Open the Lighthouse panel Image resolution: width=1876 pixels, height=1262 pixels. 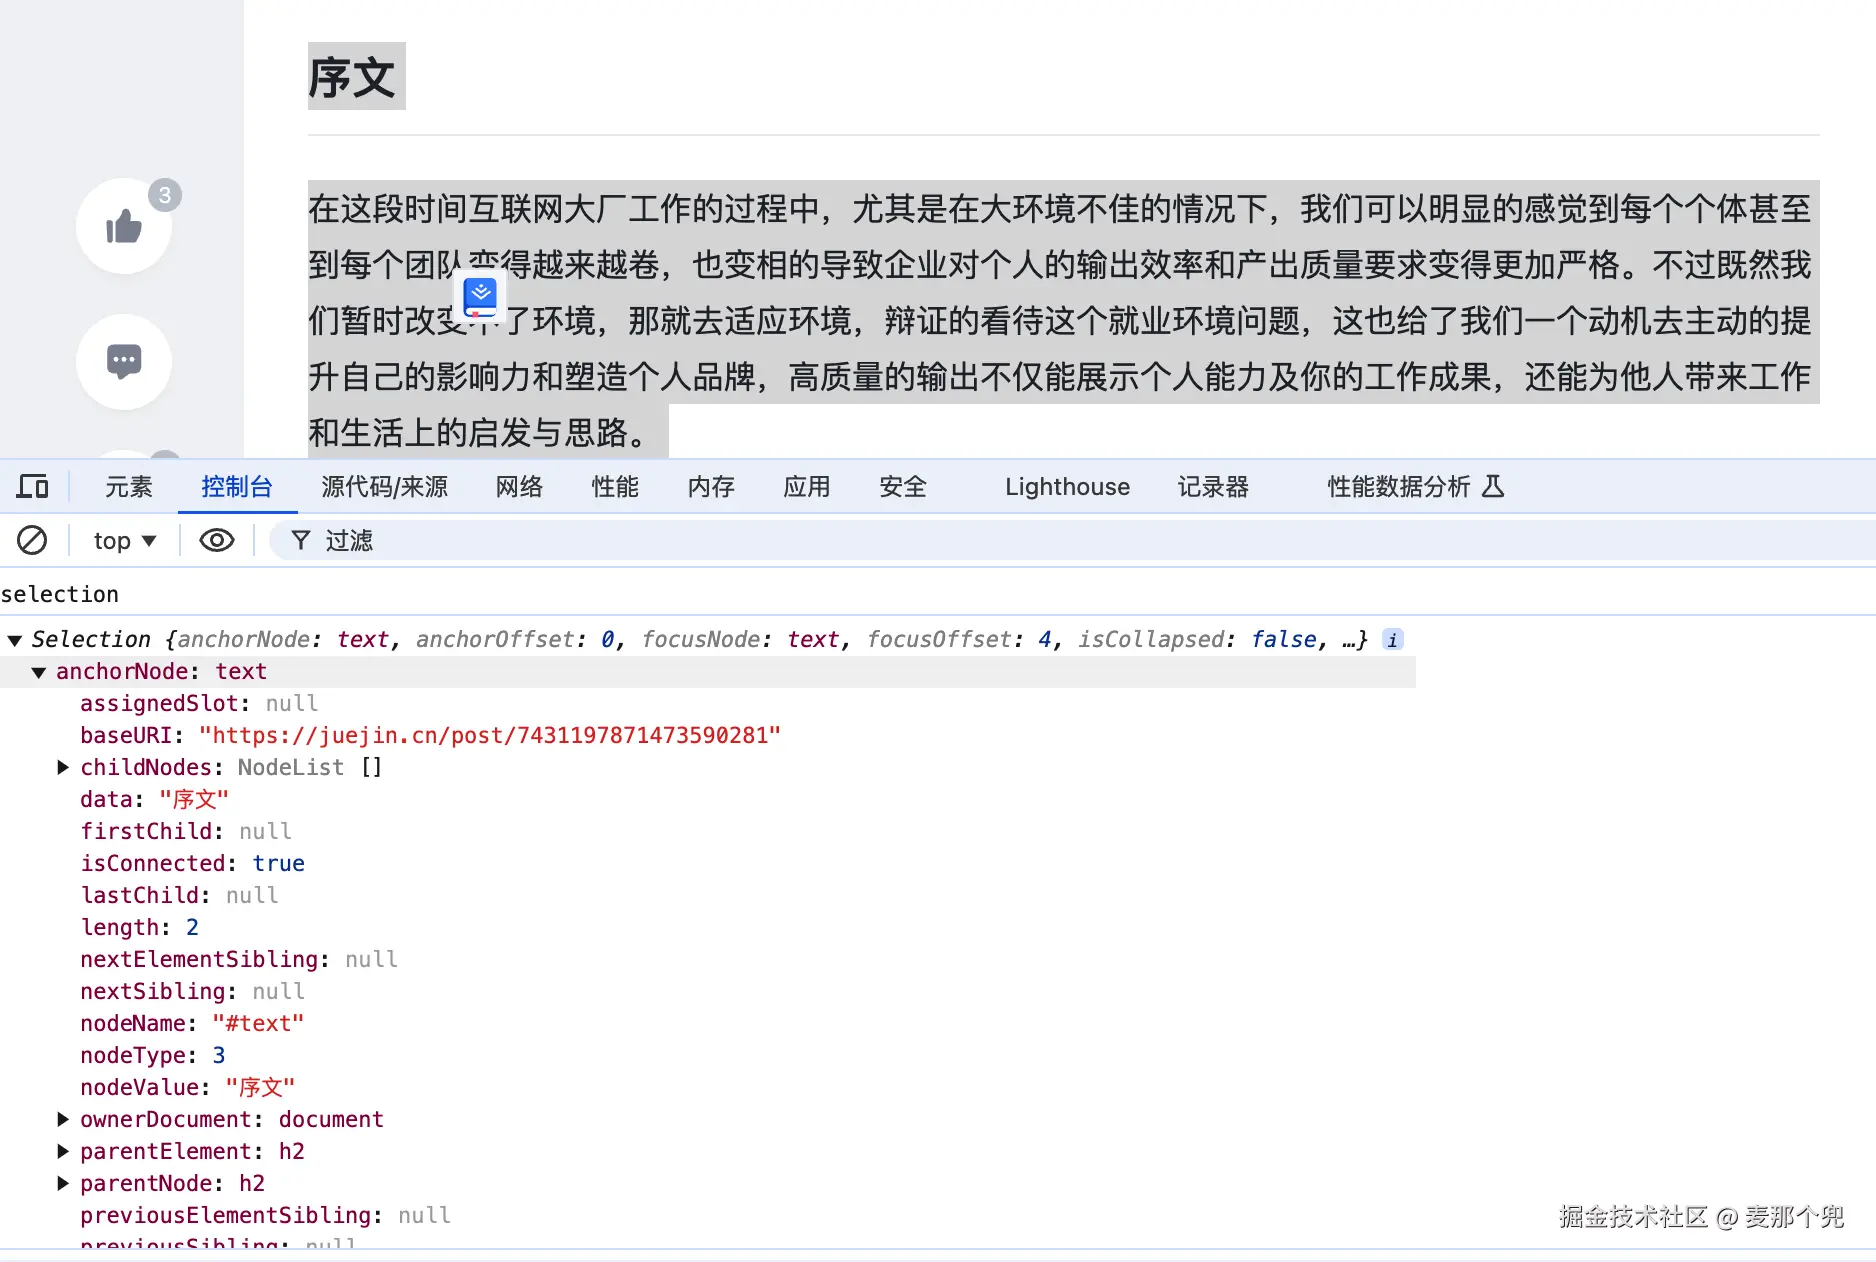[1066, 487]
